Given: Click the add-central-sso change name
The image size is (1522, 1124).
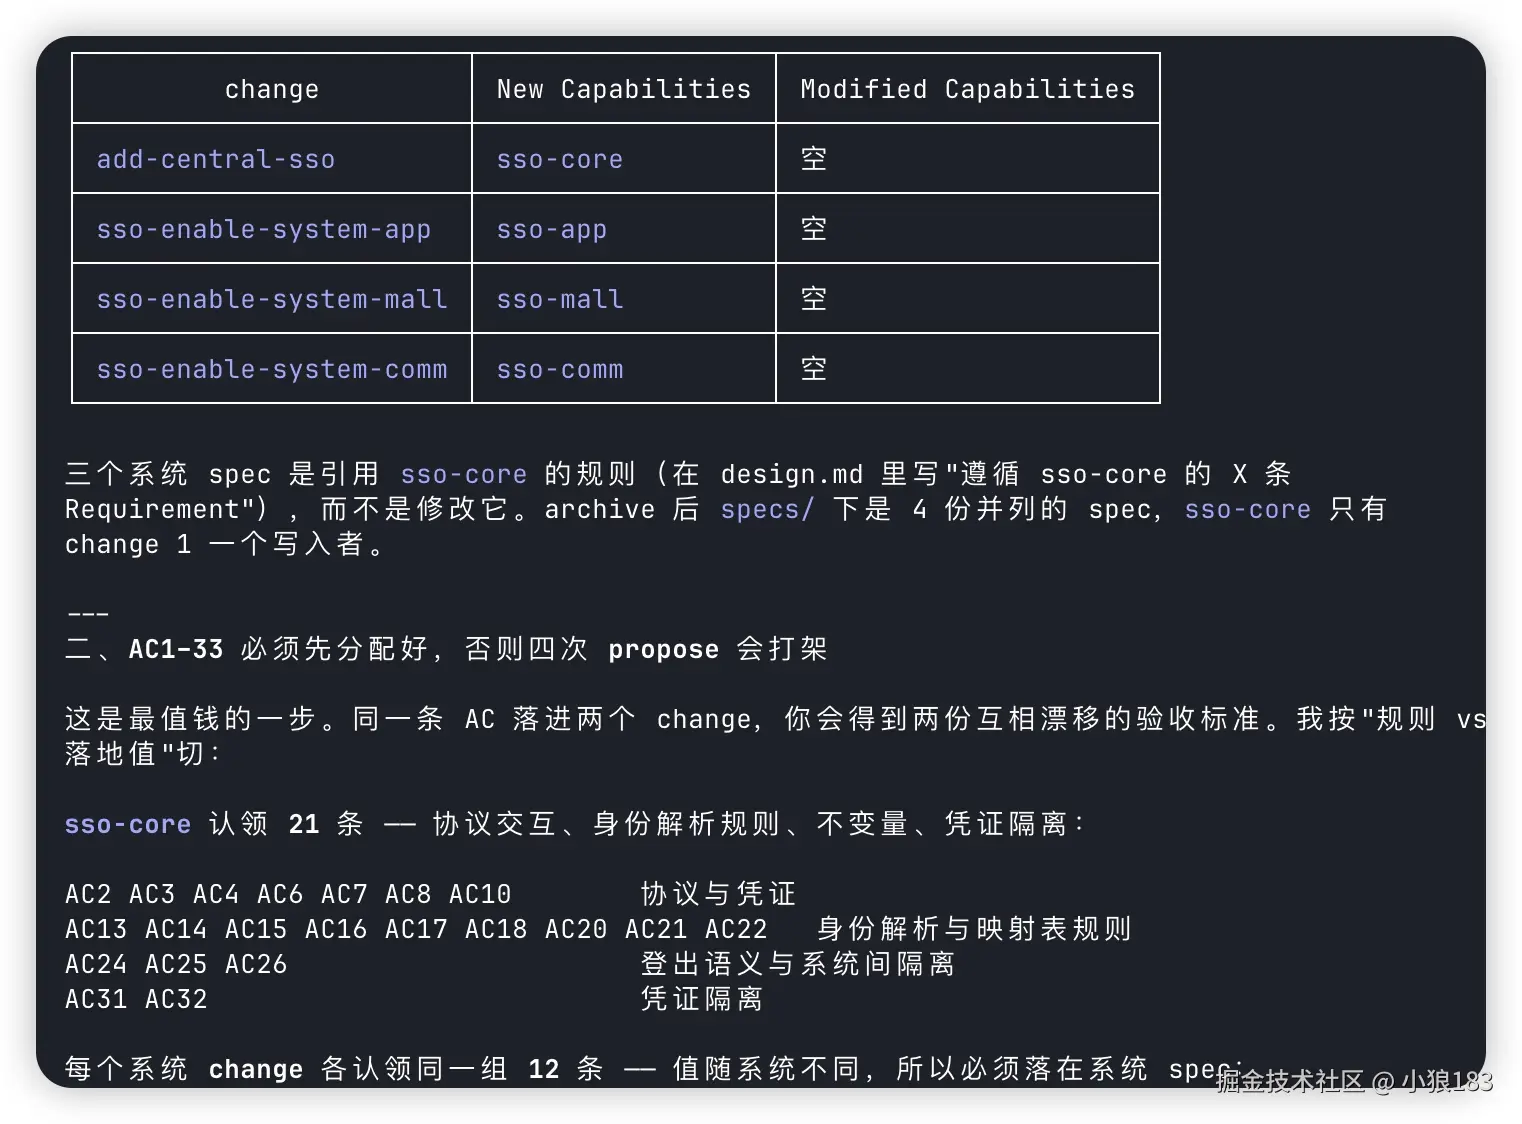Looking at the screenshot, I should coord(216,159).
